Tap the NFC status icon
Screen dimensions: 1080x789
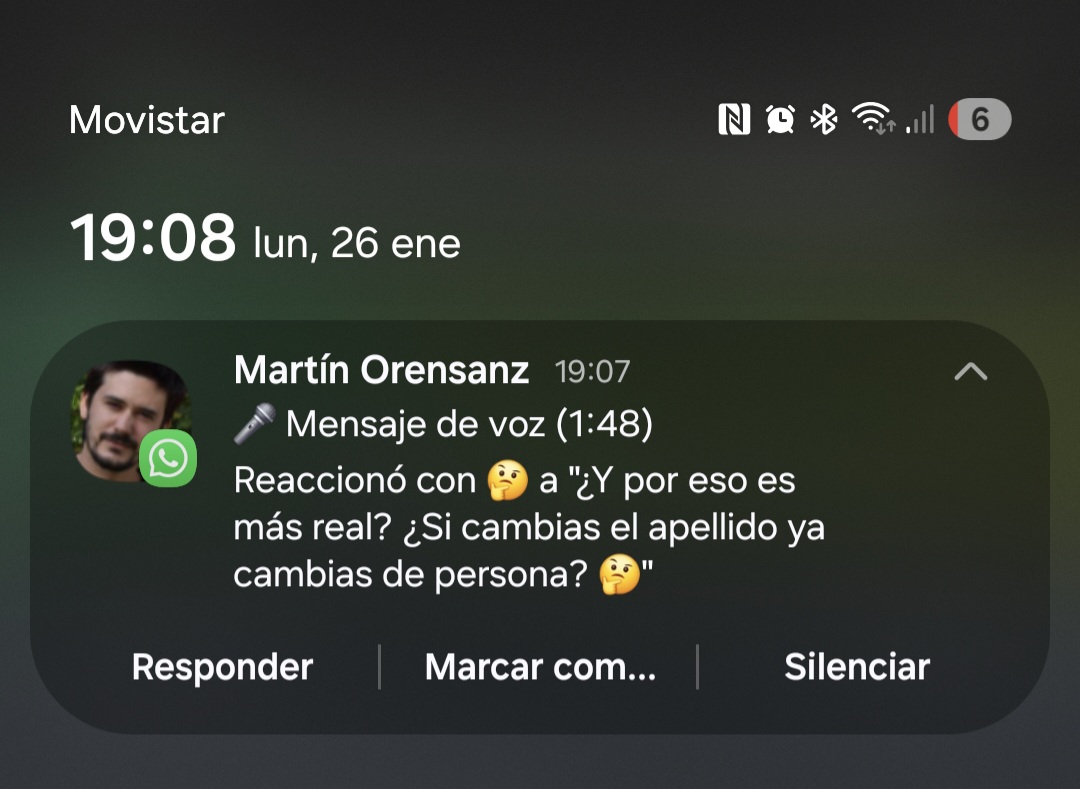point(734,120)
